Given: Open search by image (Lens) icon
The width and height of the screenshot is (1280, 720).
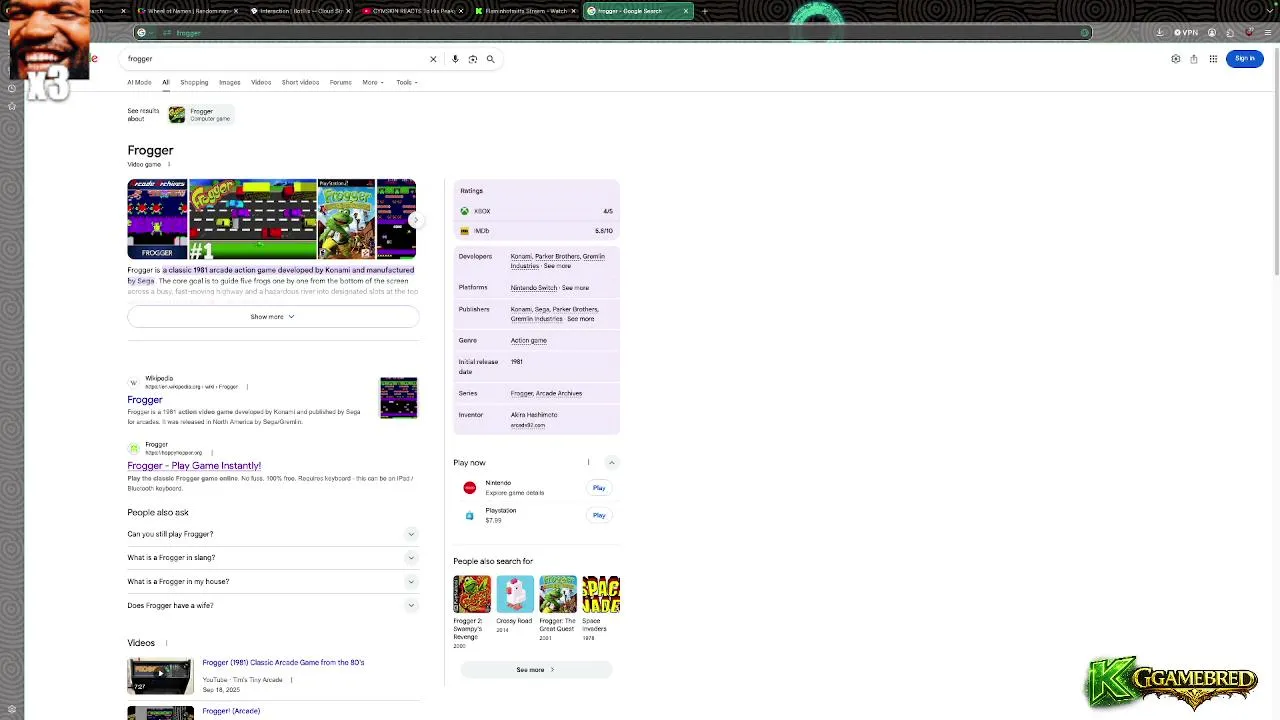Looking at the screenshot, I should pos(473,59).
